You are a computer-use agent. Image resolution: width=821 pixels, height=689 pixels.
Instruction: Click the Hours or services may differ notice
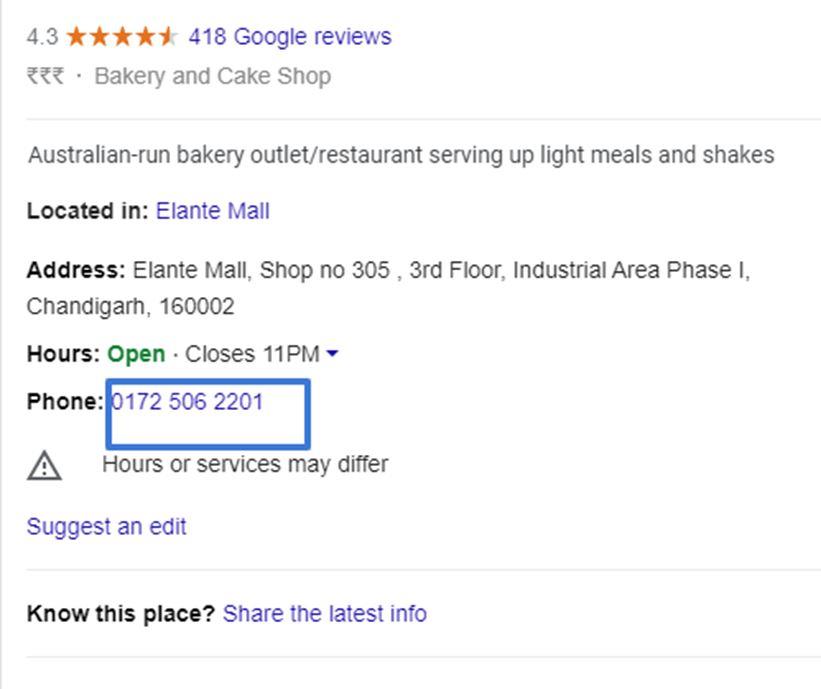click(245, 464)
